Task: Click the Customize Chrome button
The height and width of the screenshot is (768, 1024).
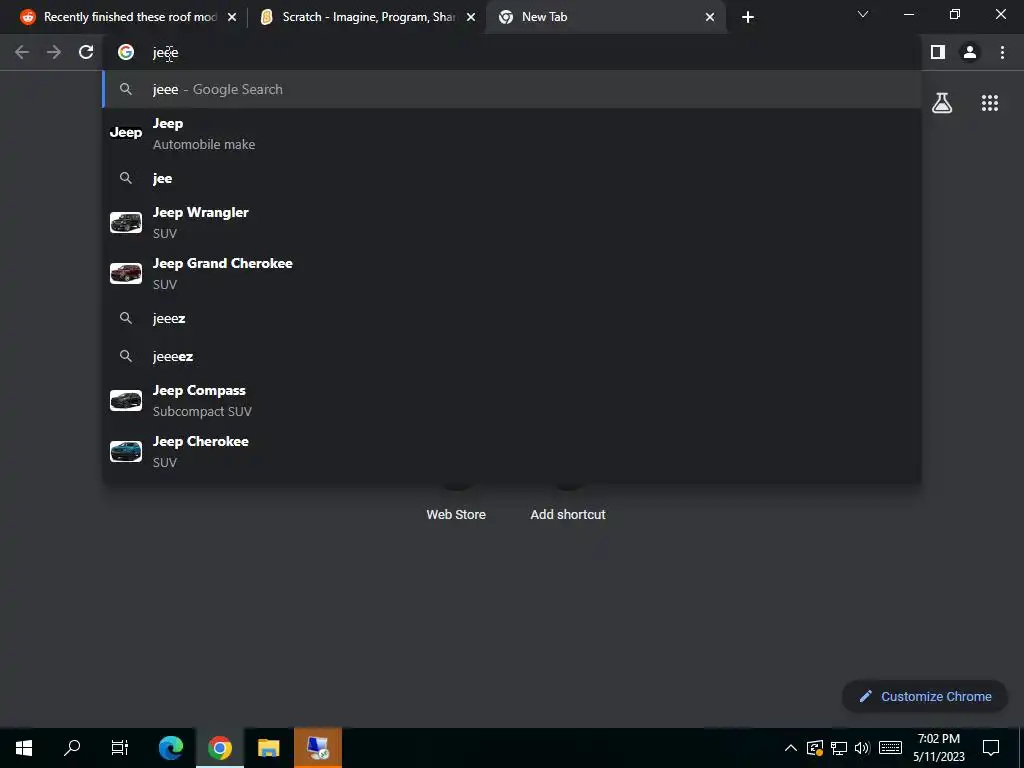Action: [925, 697]
